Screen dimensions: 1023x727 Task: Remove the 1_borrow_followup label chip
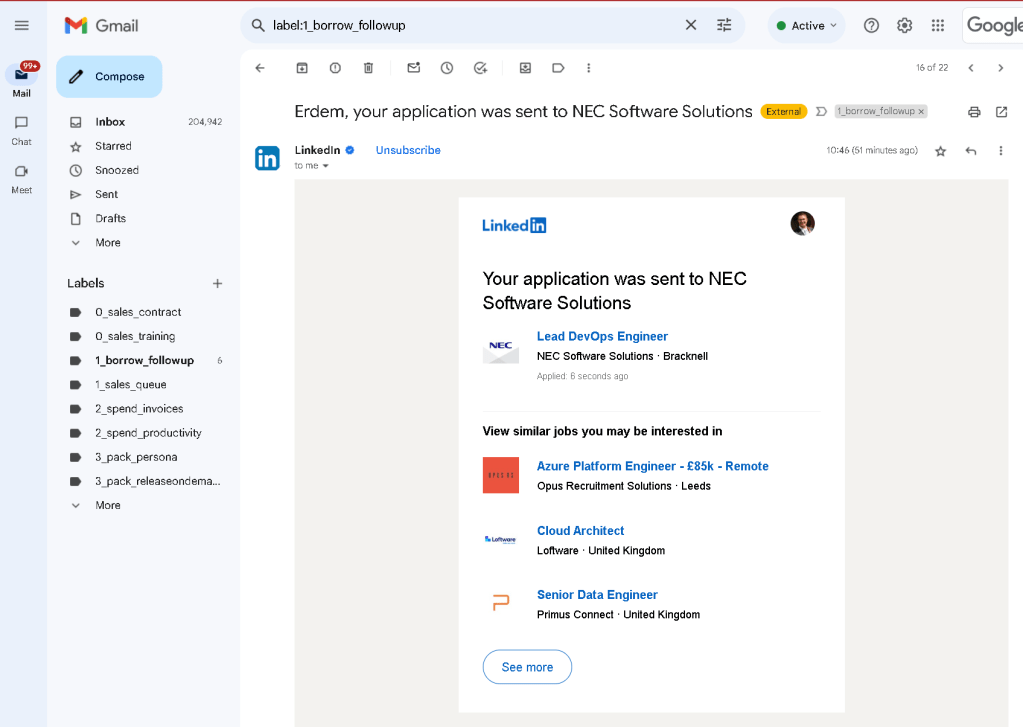921,112
